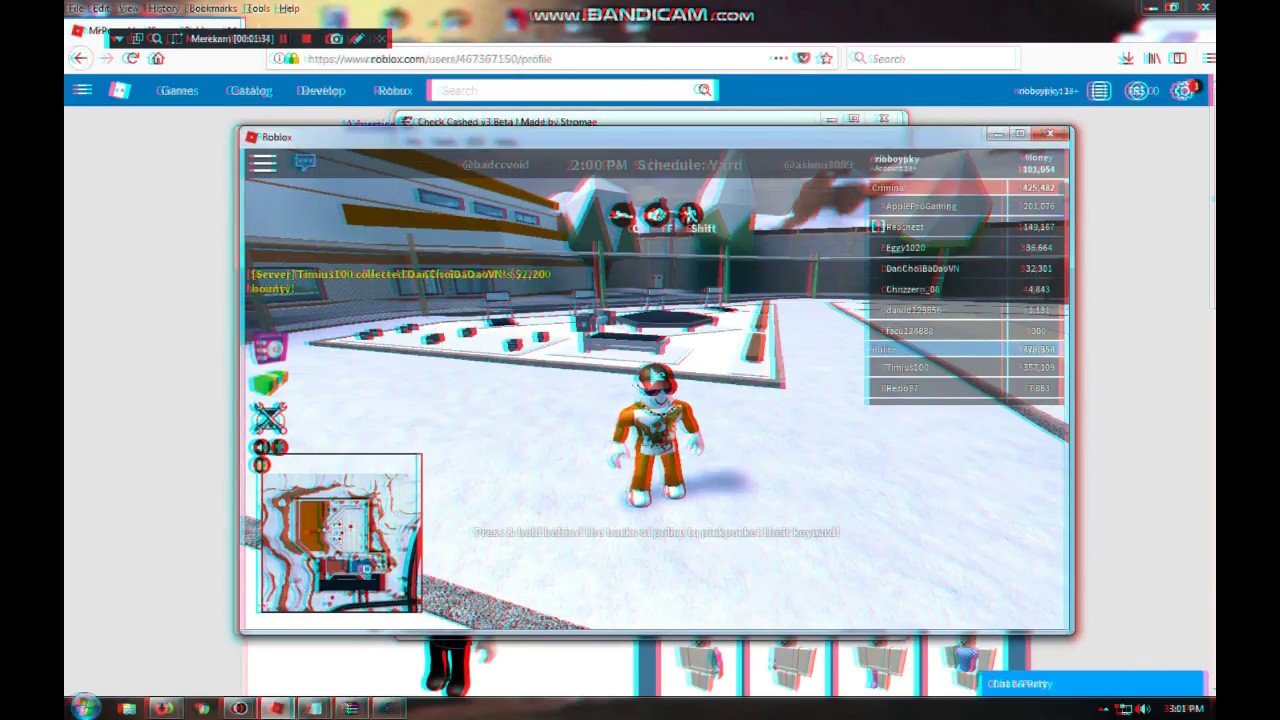Go to Develop on Roblox site
1280x720 pixels.
click(321, 90)
